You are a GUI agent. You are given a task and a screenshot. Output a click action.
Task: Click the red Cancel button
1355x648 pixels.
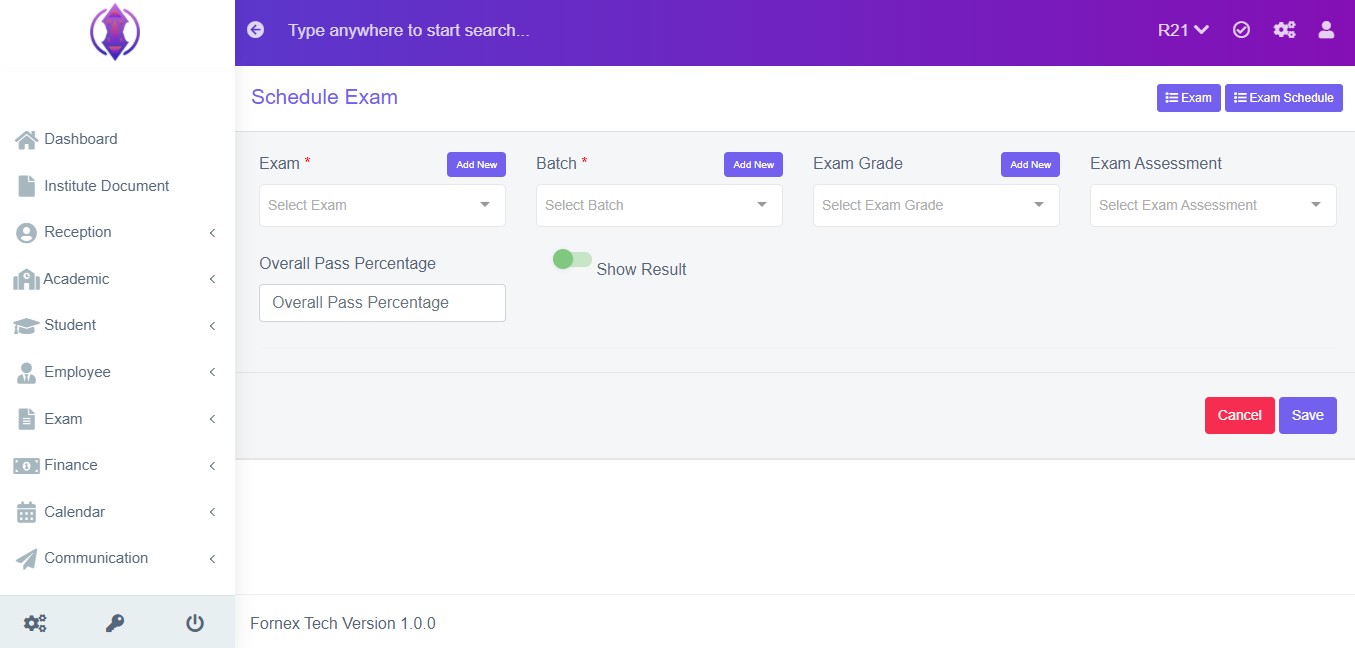click(x=1239, y=415)
